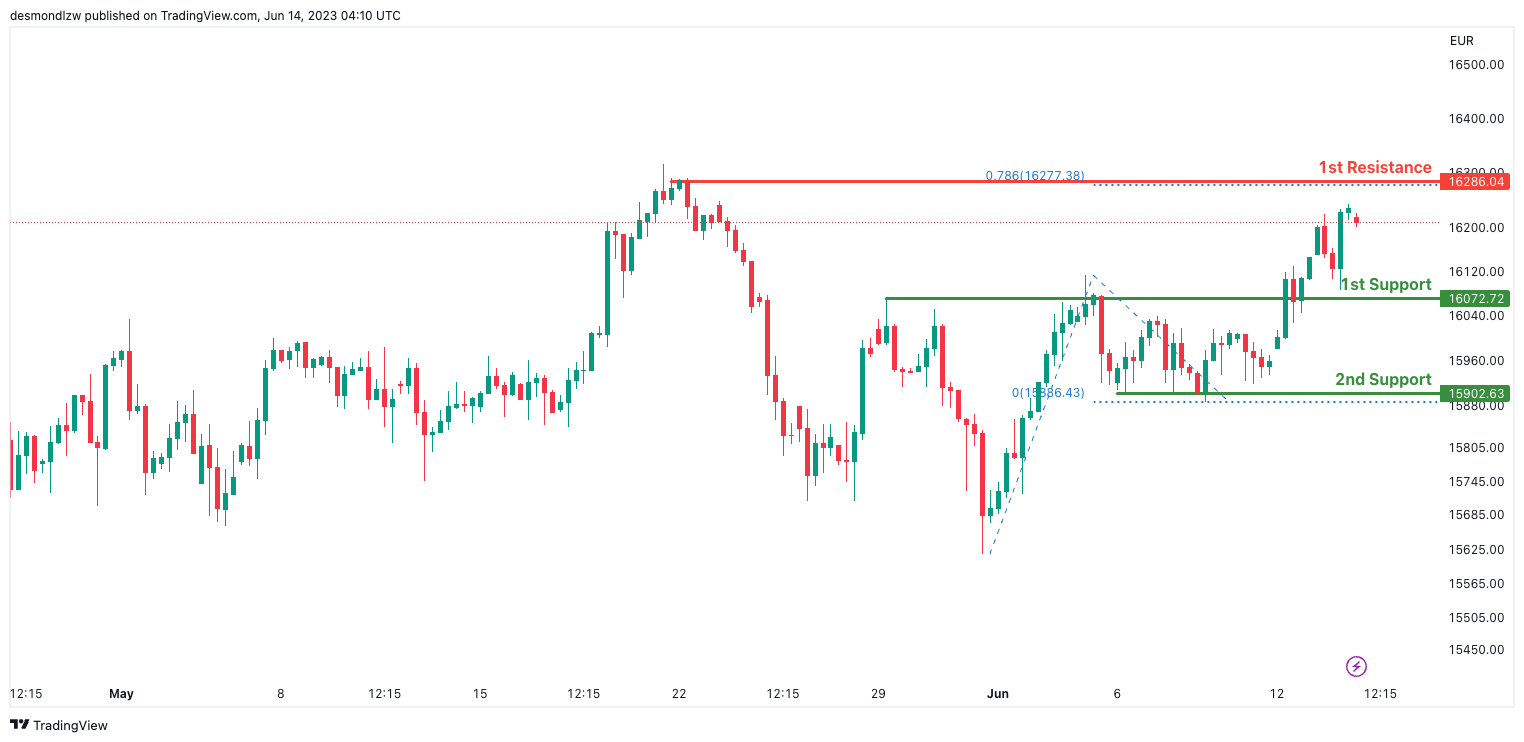
Task: Click the purple lightning bolt icon
Action: tap(1356, 666)
